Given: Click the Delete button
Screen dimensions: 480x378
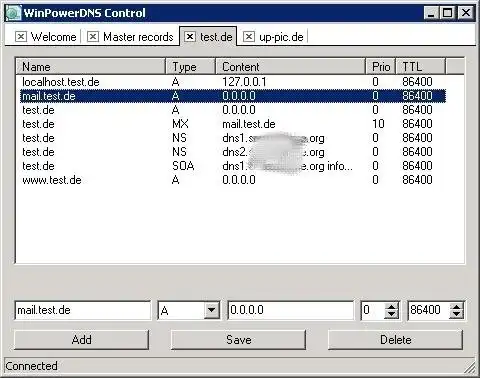Looking at the screenshot, I should pos(395,340).
